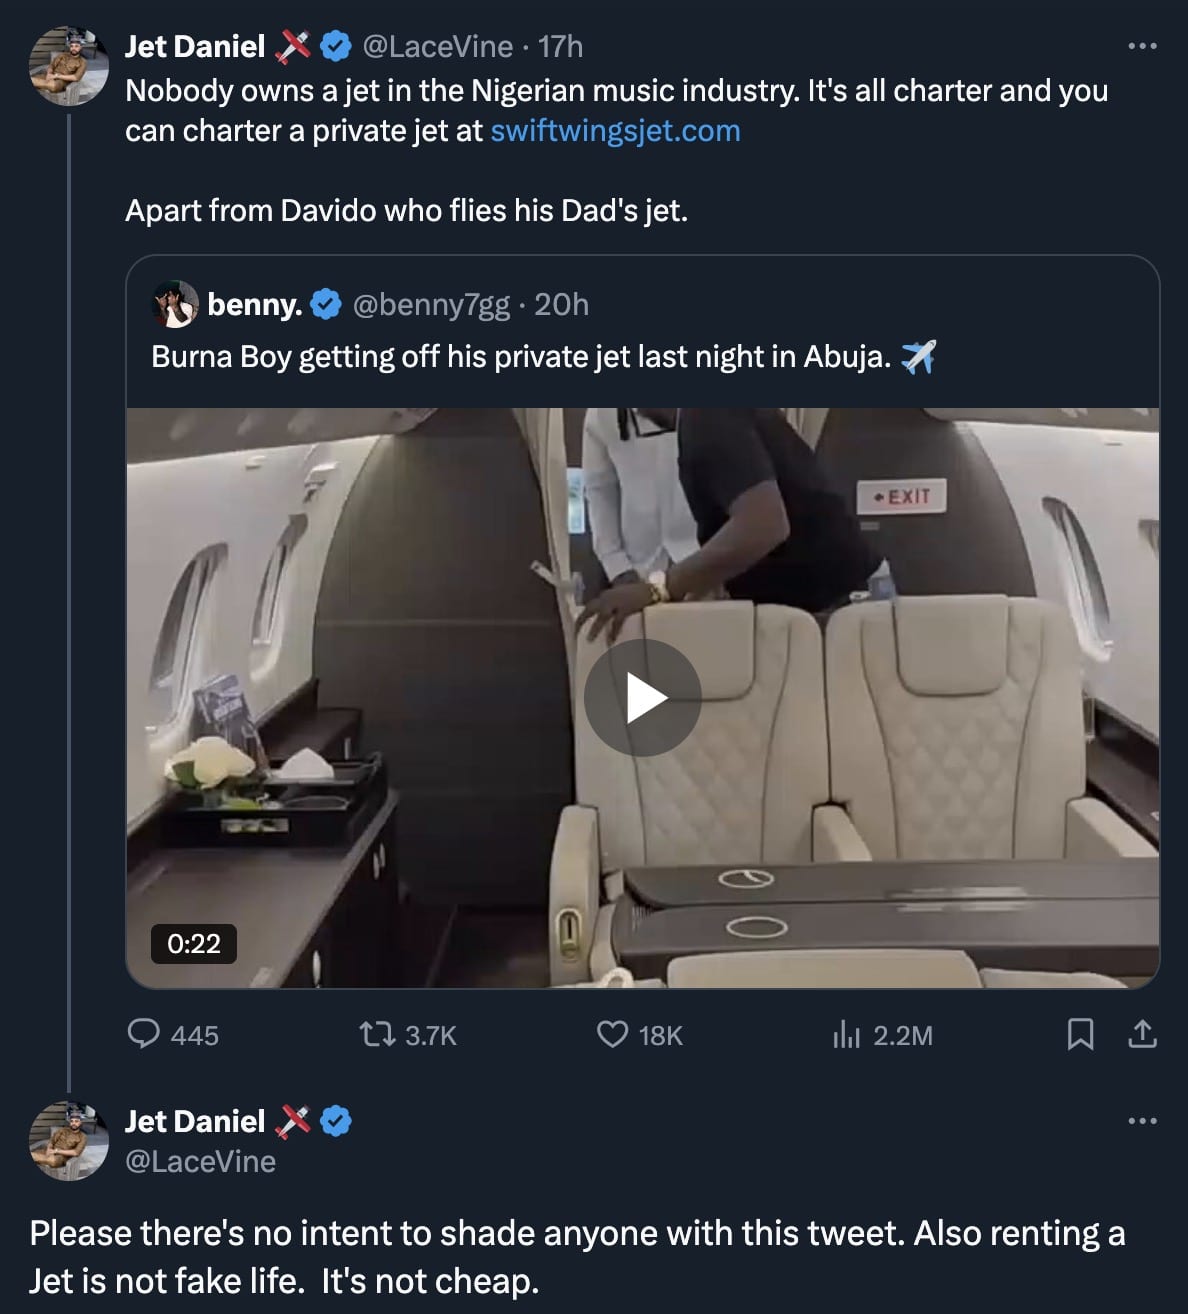Open the @benny7gg profile handle

click(x=431, y=304)
